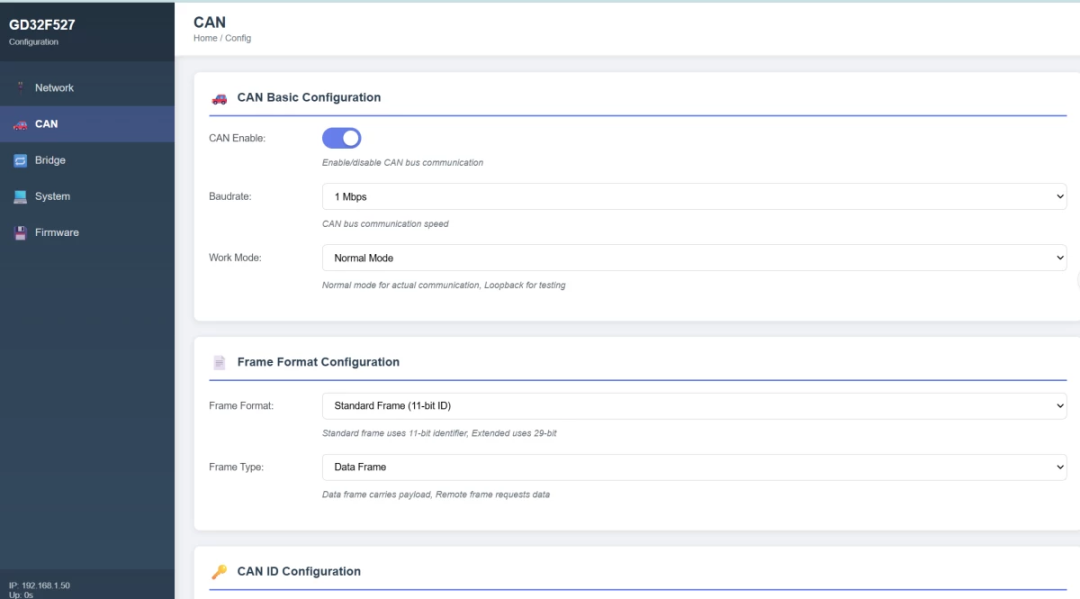Click the Network icon in sidebar
This screenshot has width=1080, height=599.
tap(20, 88)
